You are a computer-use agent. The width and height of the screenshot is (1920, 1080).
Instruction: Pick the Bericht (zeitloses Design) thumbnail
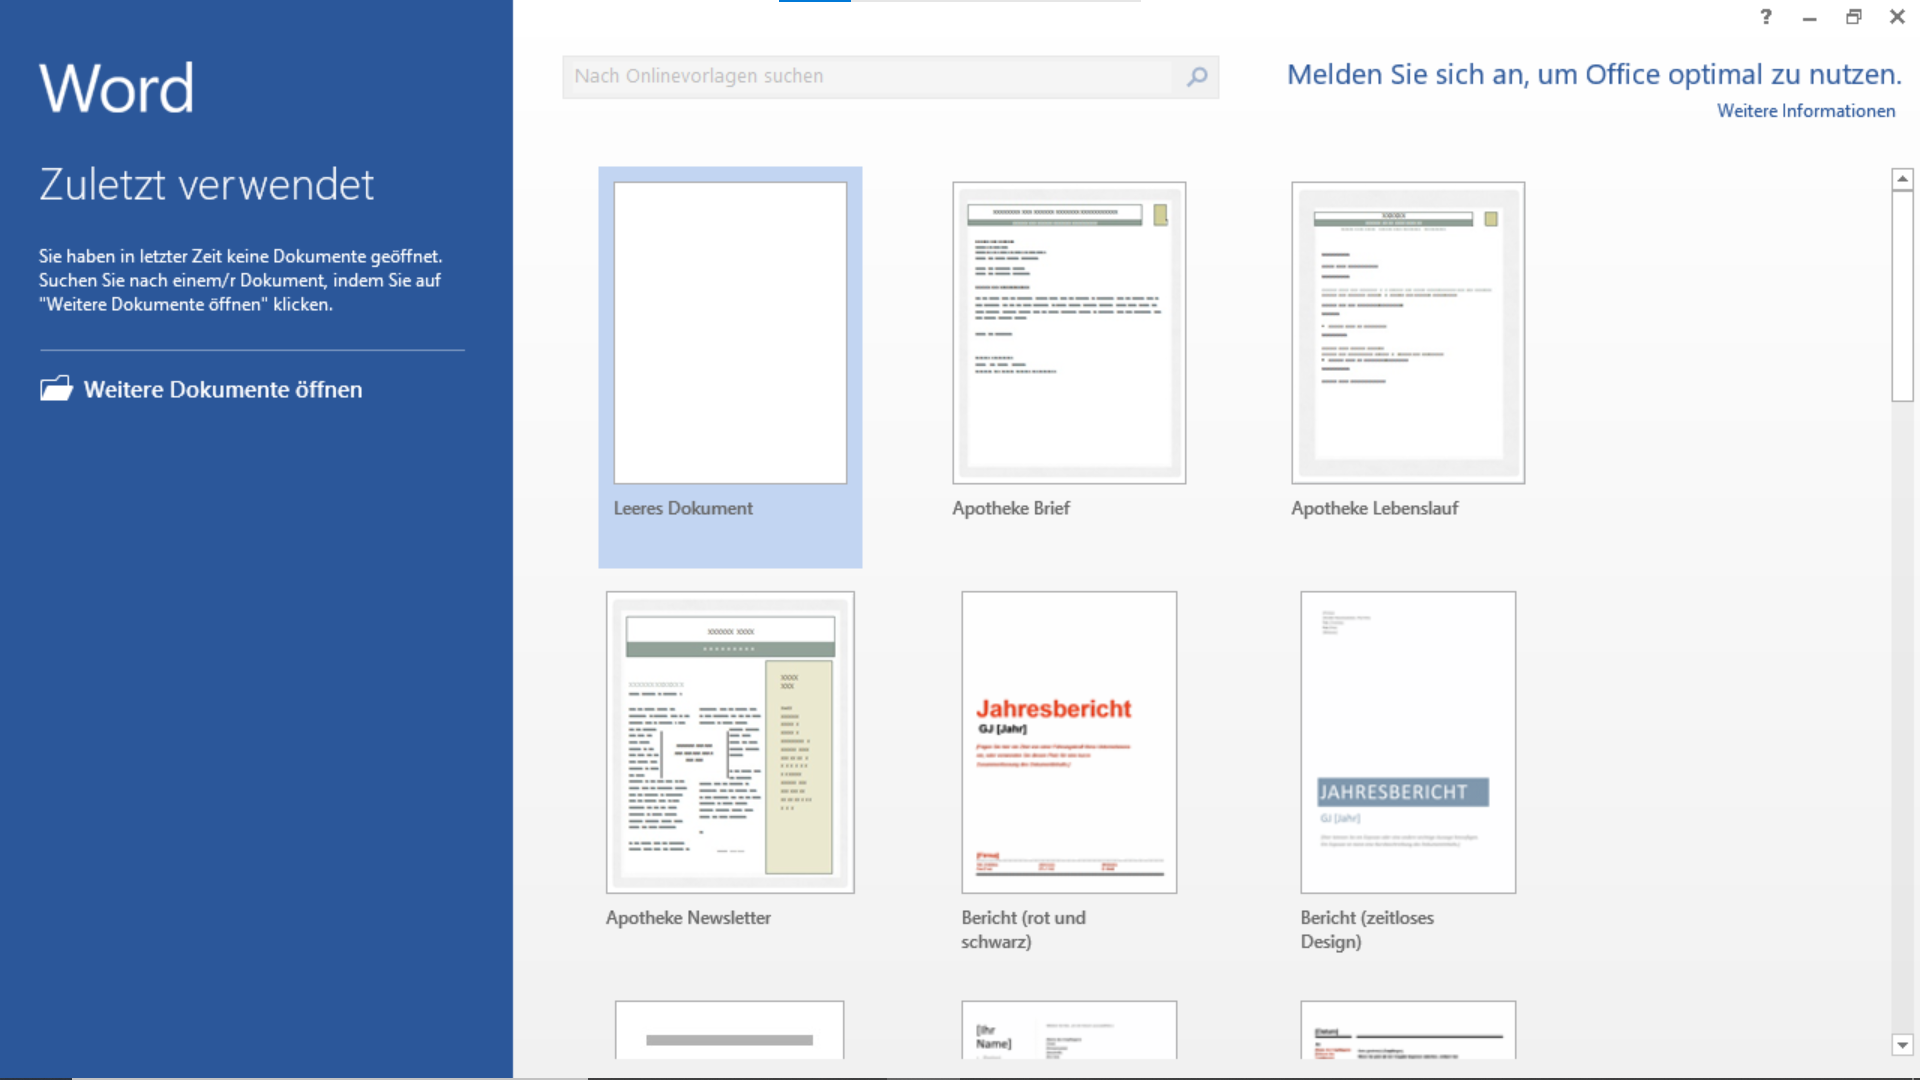1408,742
